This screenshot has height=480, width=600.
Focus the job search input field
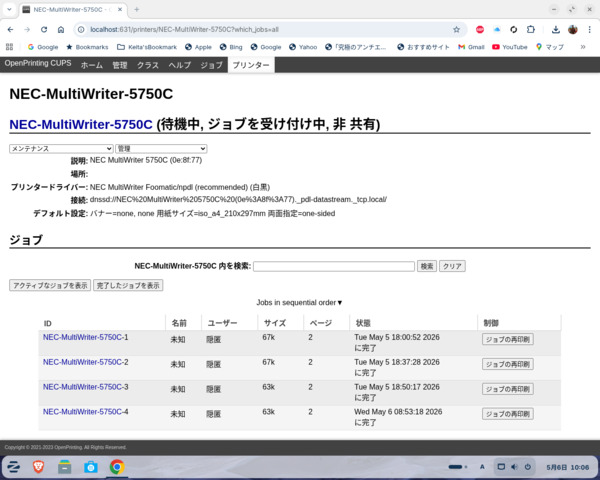click(x=334, y=266)
